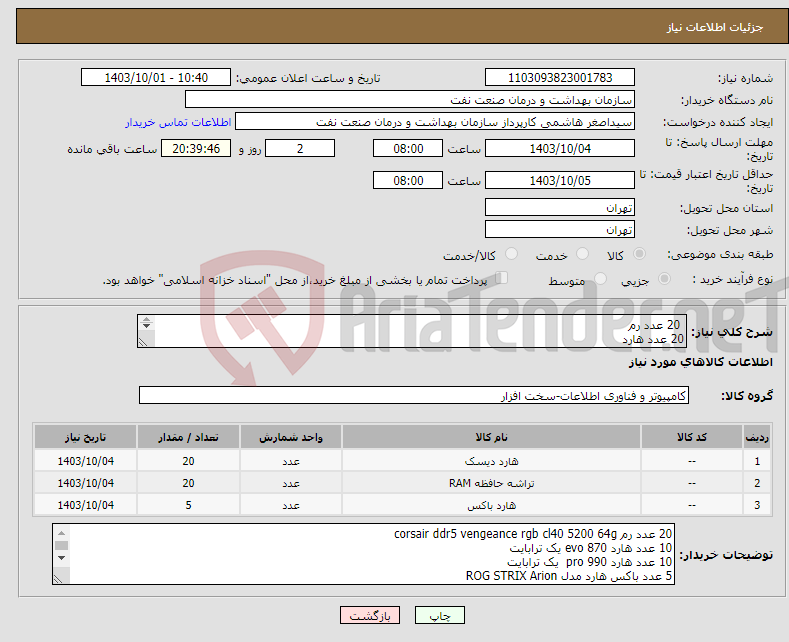This screenshot has width=789, height=642.
Task: Click the کد کالا column header
Action: click(x=692, y=437)
